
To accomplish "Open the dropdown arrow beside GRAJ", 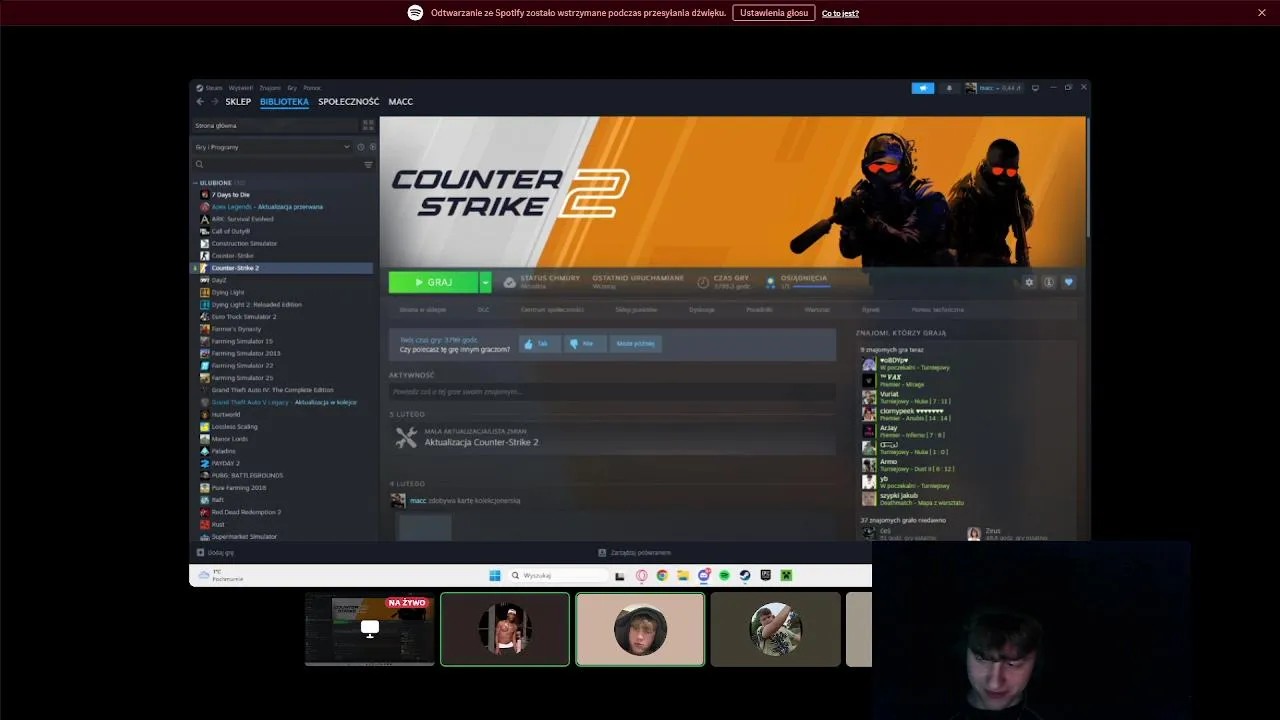I will coord(485,283).
